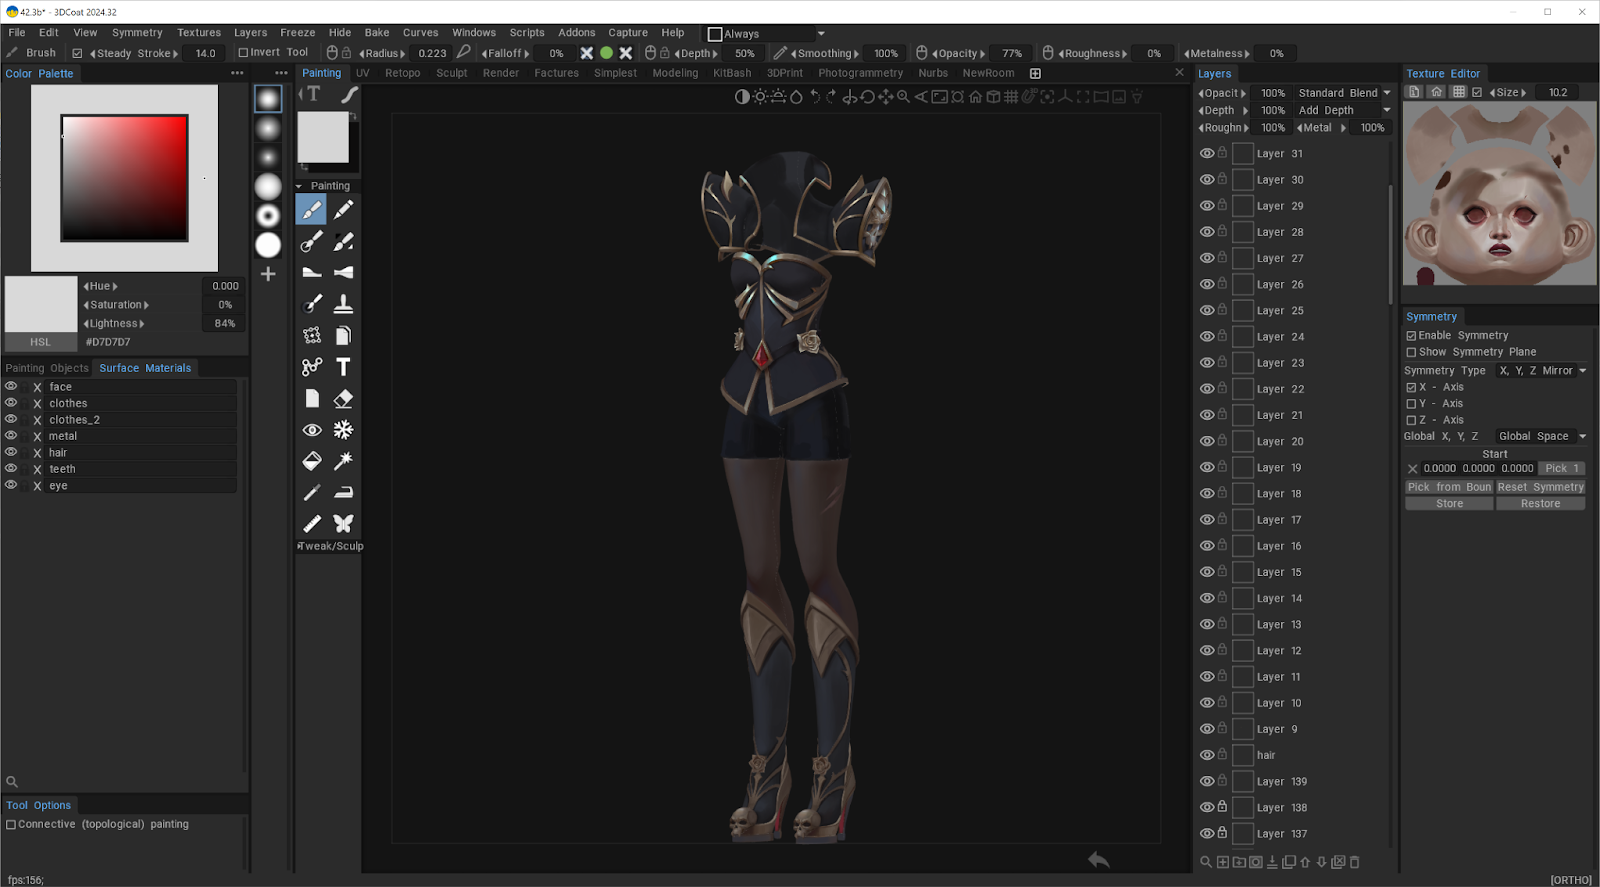Screen dimensions: 1600x887
Task: Click the home view icon in viewport toolbar
Action: tap(975, 97)
